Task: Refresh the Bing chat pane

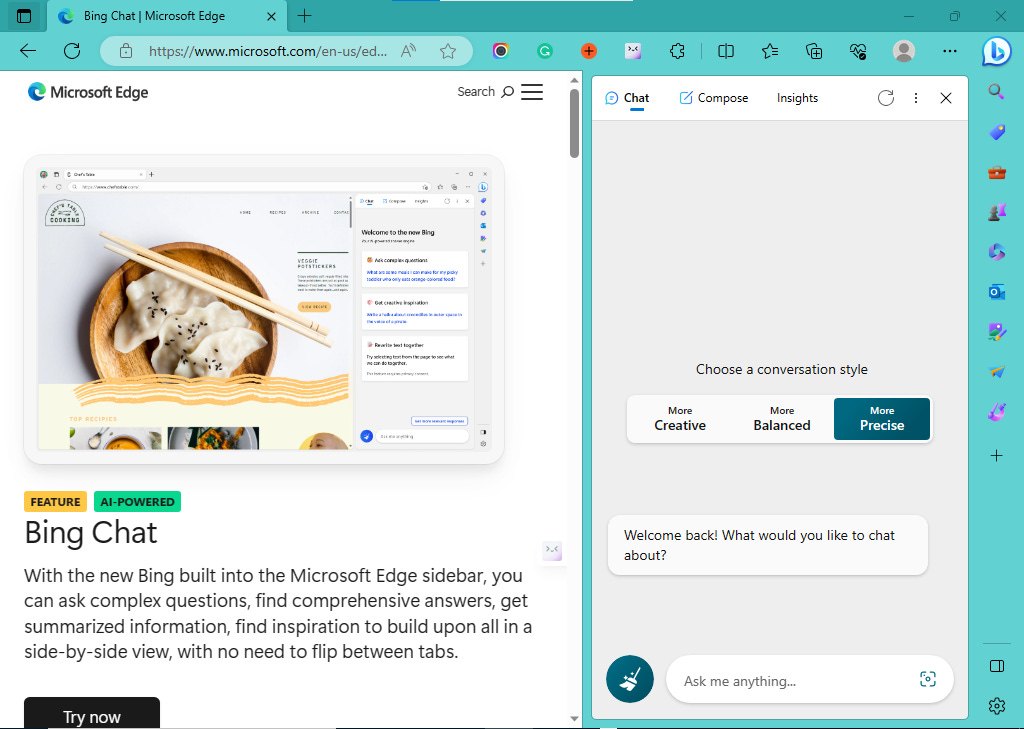Action: 886,98
